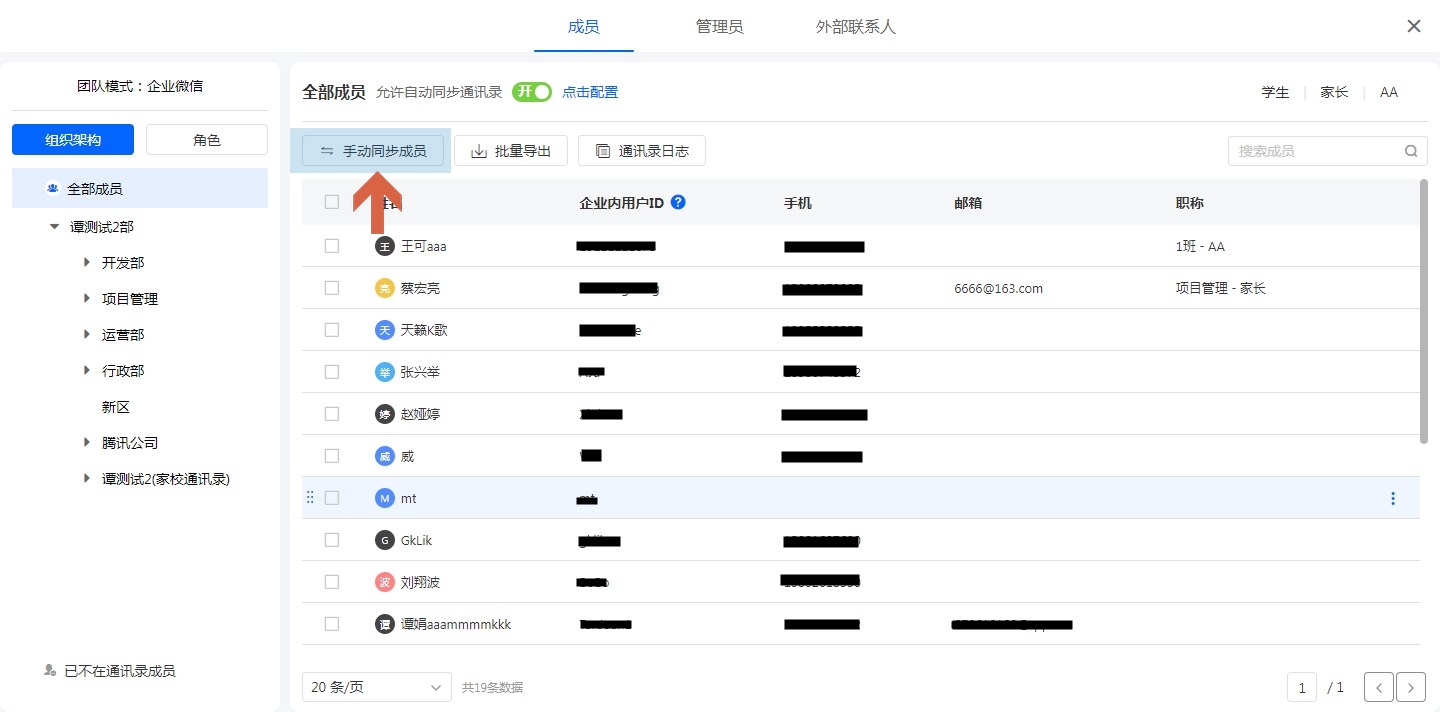
Task: Close the member management dialog
Action: pos(1414,27)
